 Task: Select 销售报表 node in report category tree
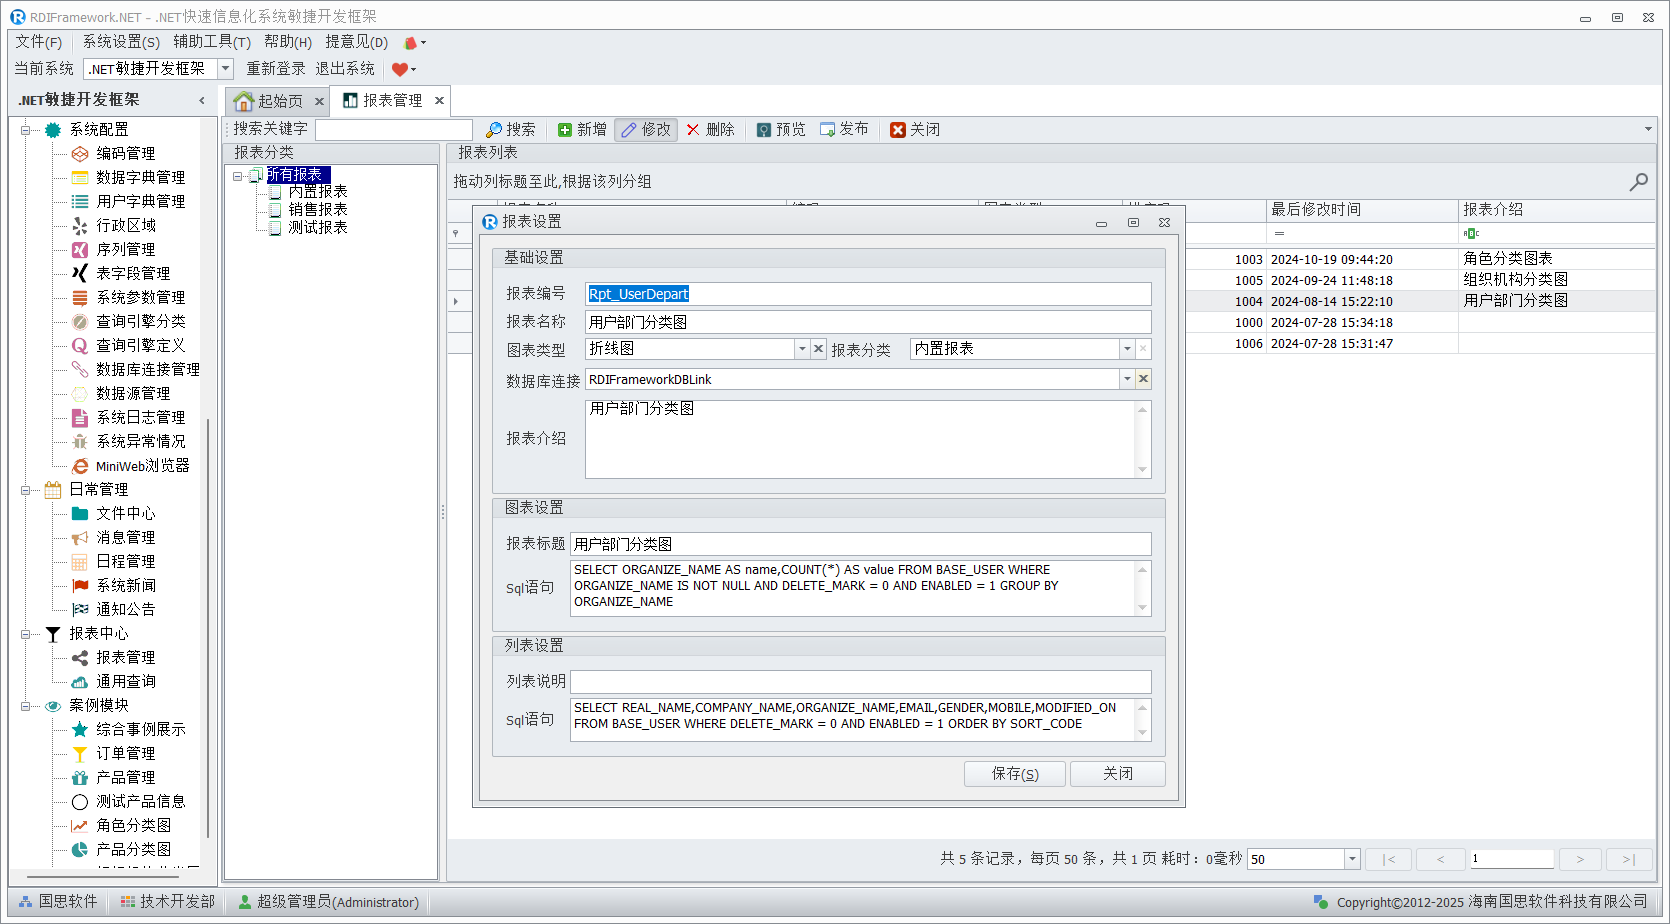tap(317, 210)
